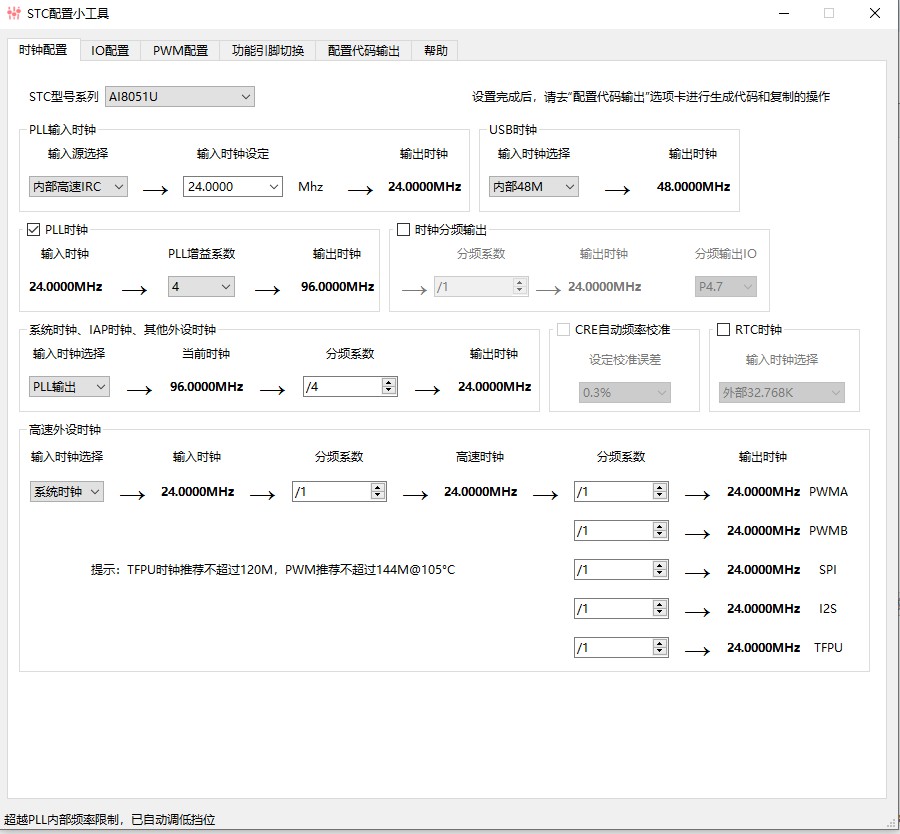Increase the TFPU divider spinner value
Viewport: 900px width, 834px height.
pos(659,643)
